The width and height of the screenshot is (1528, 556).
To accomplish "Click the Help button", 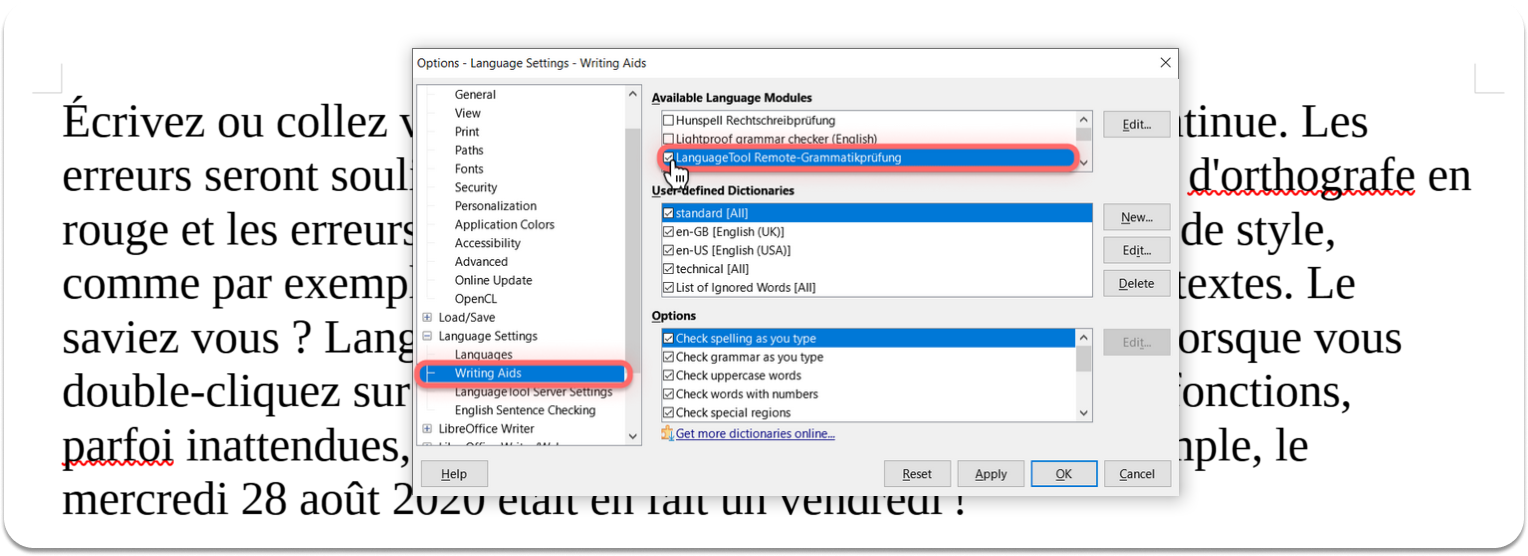I will point(454,474).
